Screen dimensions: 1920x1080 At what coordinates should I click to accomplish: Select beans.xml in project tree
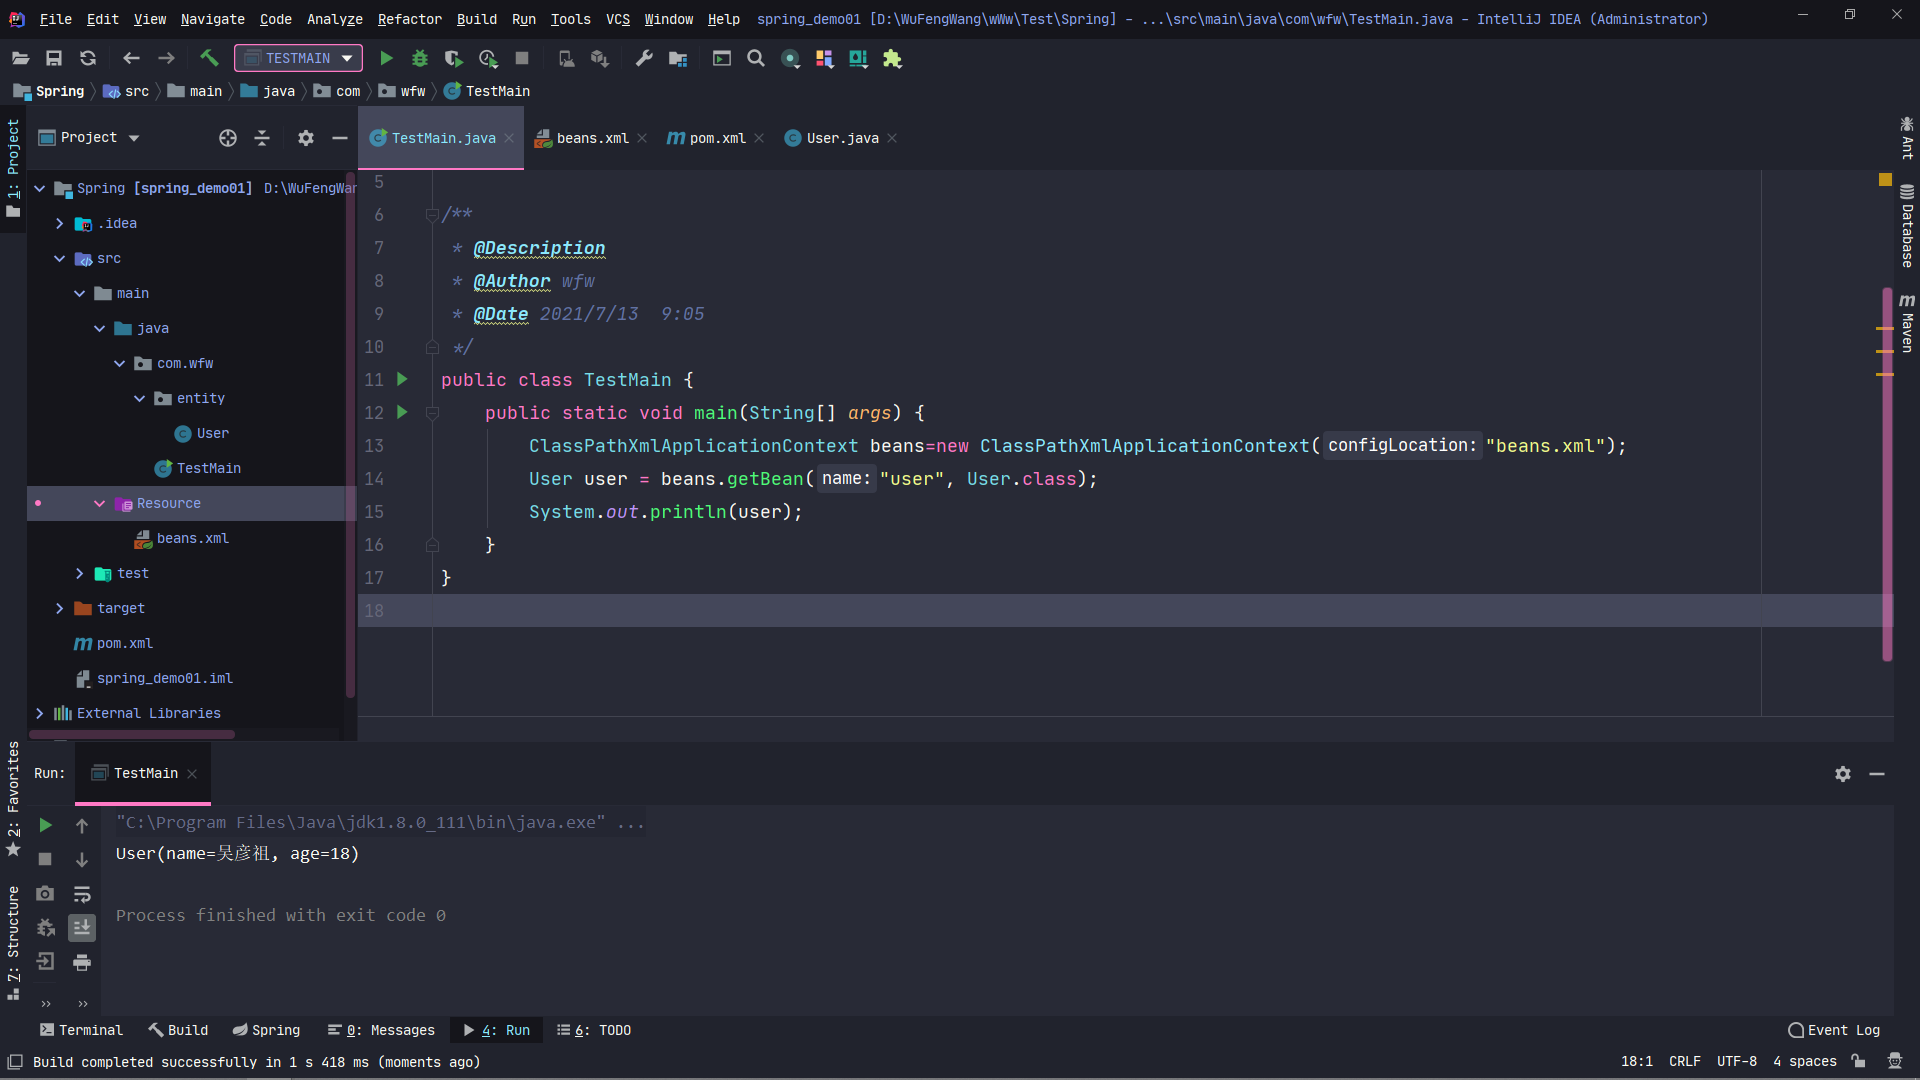point(192,538)
